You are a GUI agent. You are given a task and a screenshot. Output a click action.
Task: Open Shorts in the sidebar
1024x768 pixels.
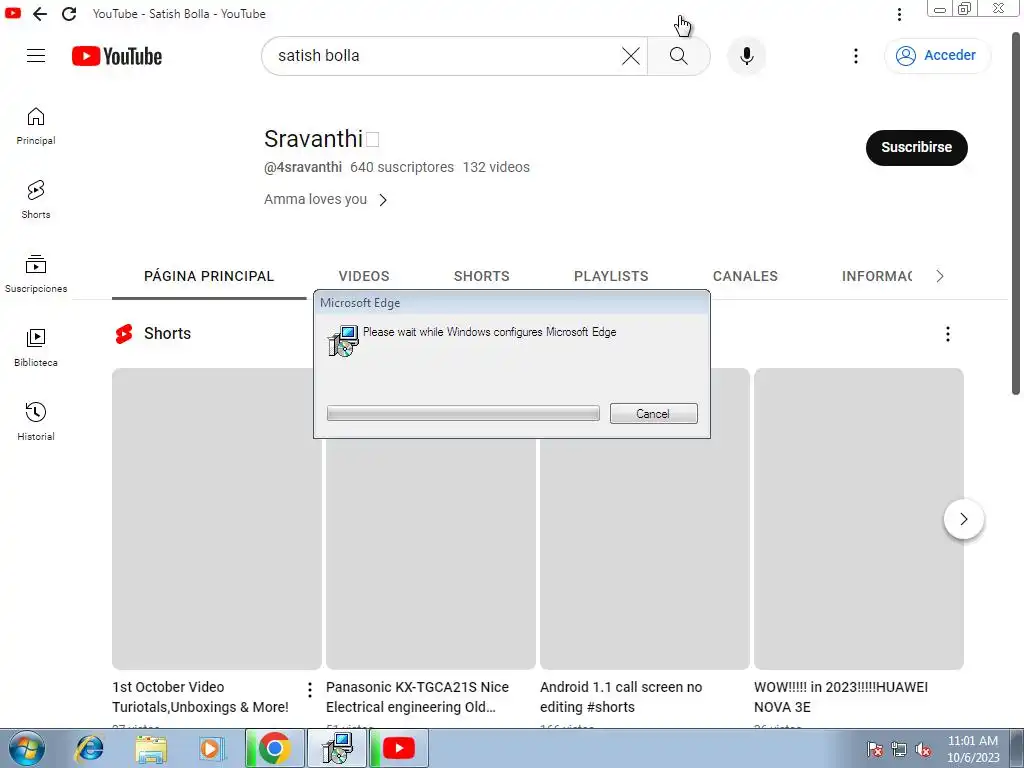pos(36,200)
